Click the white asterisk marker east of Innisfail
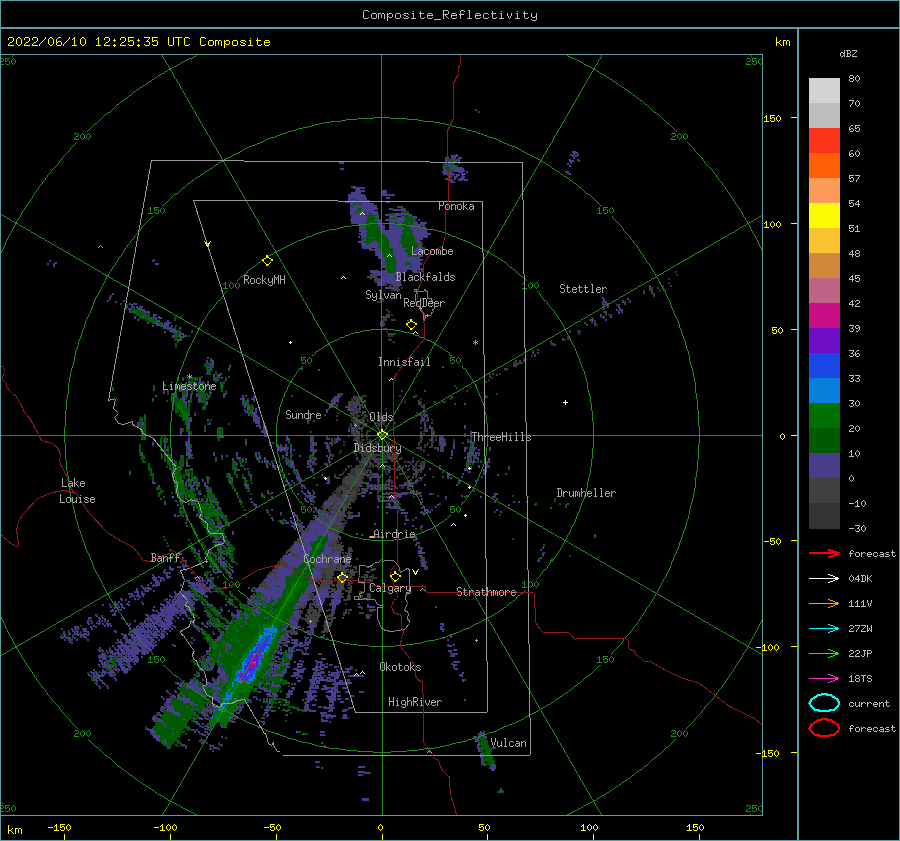 [x=475, y=343]
